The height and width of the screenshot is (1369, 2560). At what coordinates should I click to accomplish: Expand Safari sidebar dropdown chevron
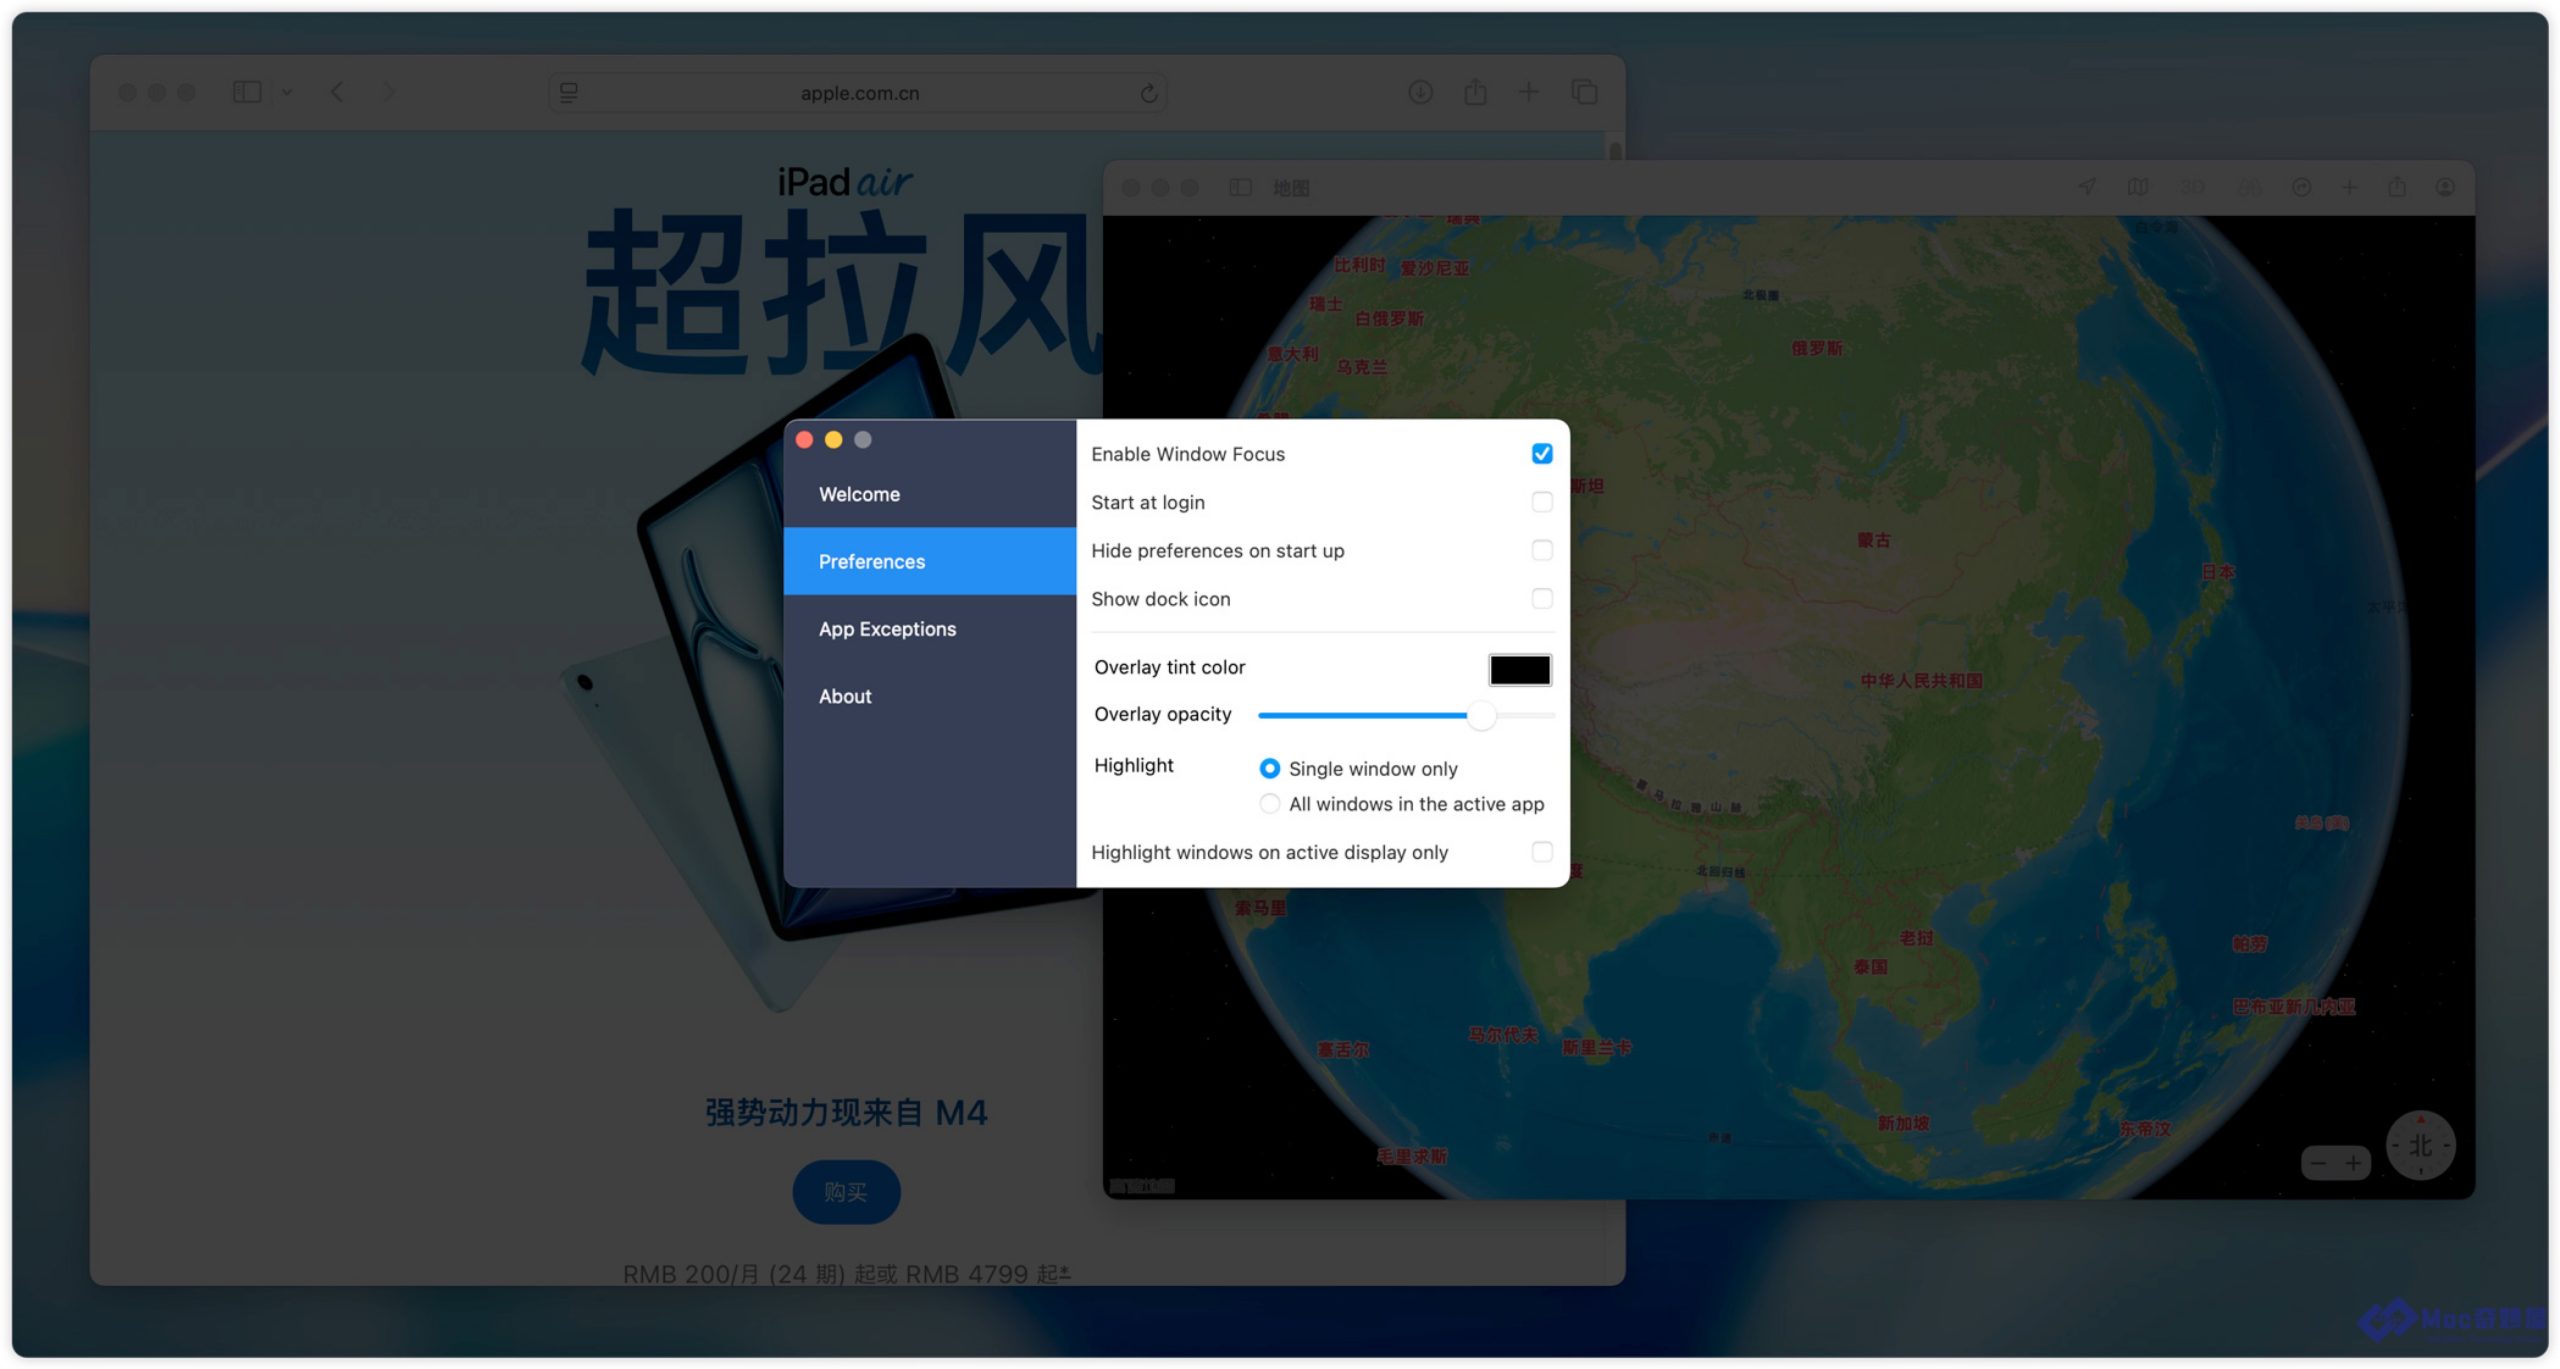[x=287, y=93]
